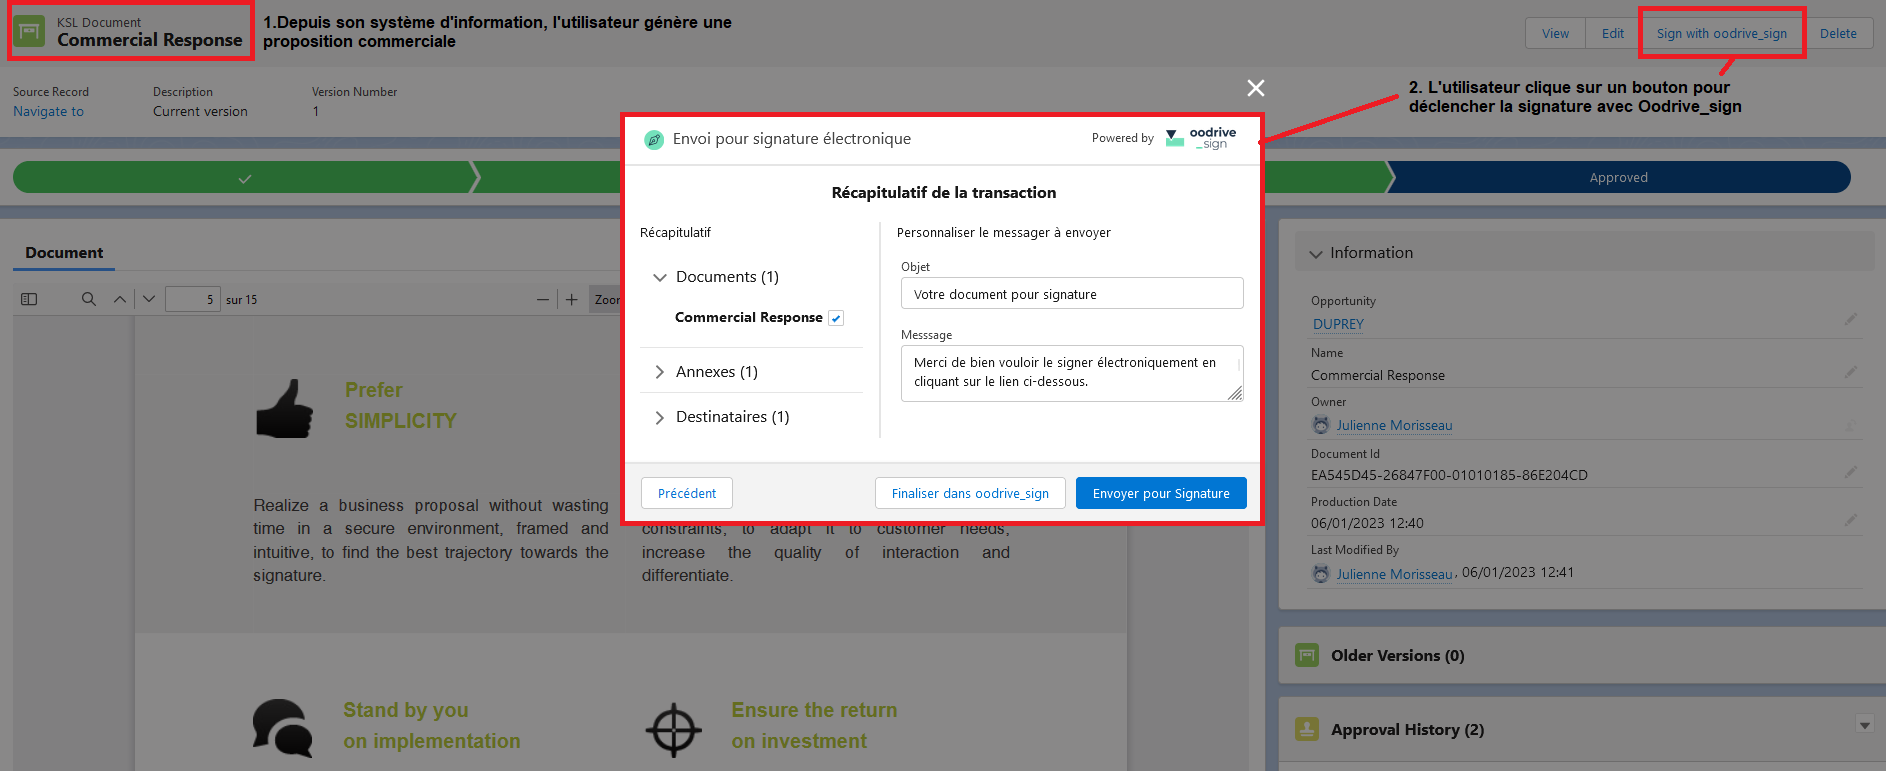
Task: Go to next page using the down arrow
Action: point(149,299)
